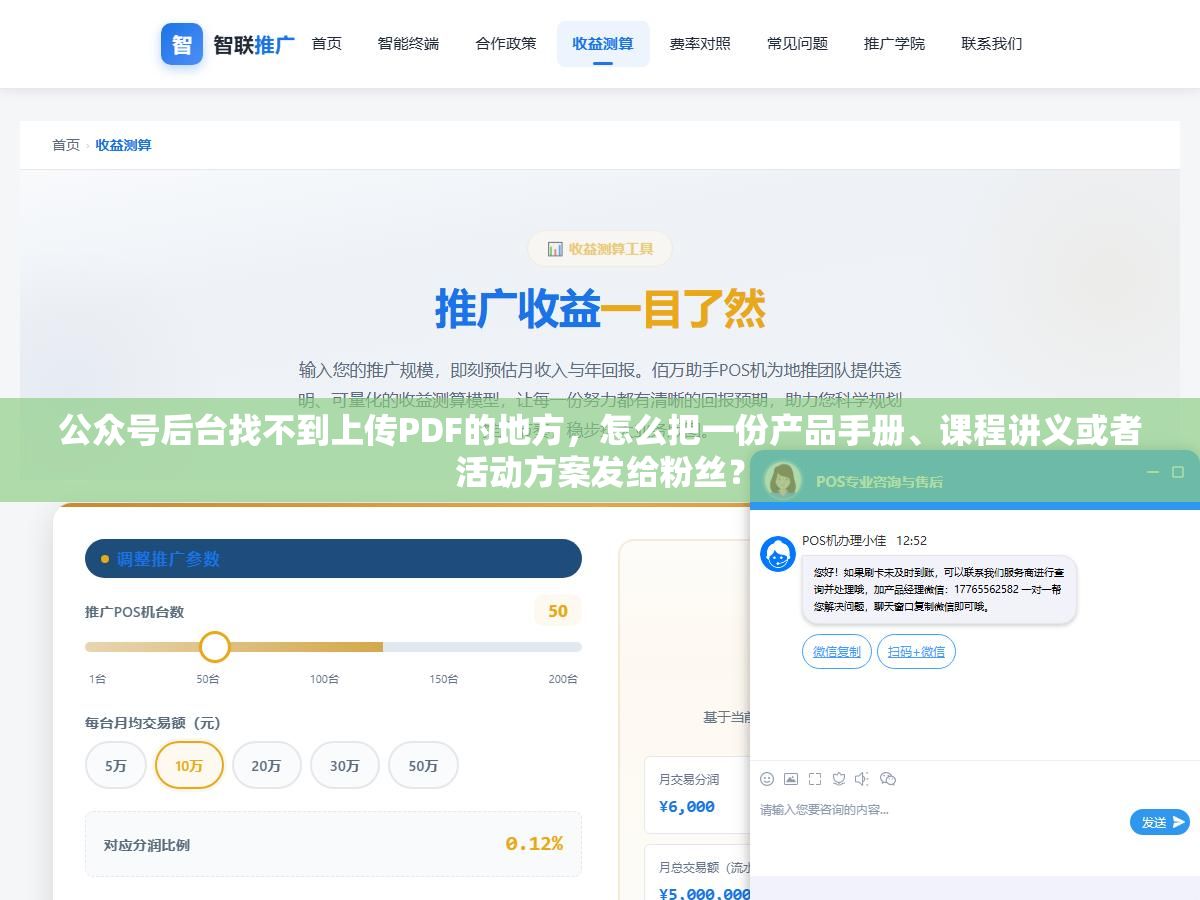
Task: Select 5万 monthly transaction option
Action: point(116,766)
